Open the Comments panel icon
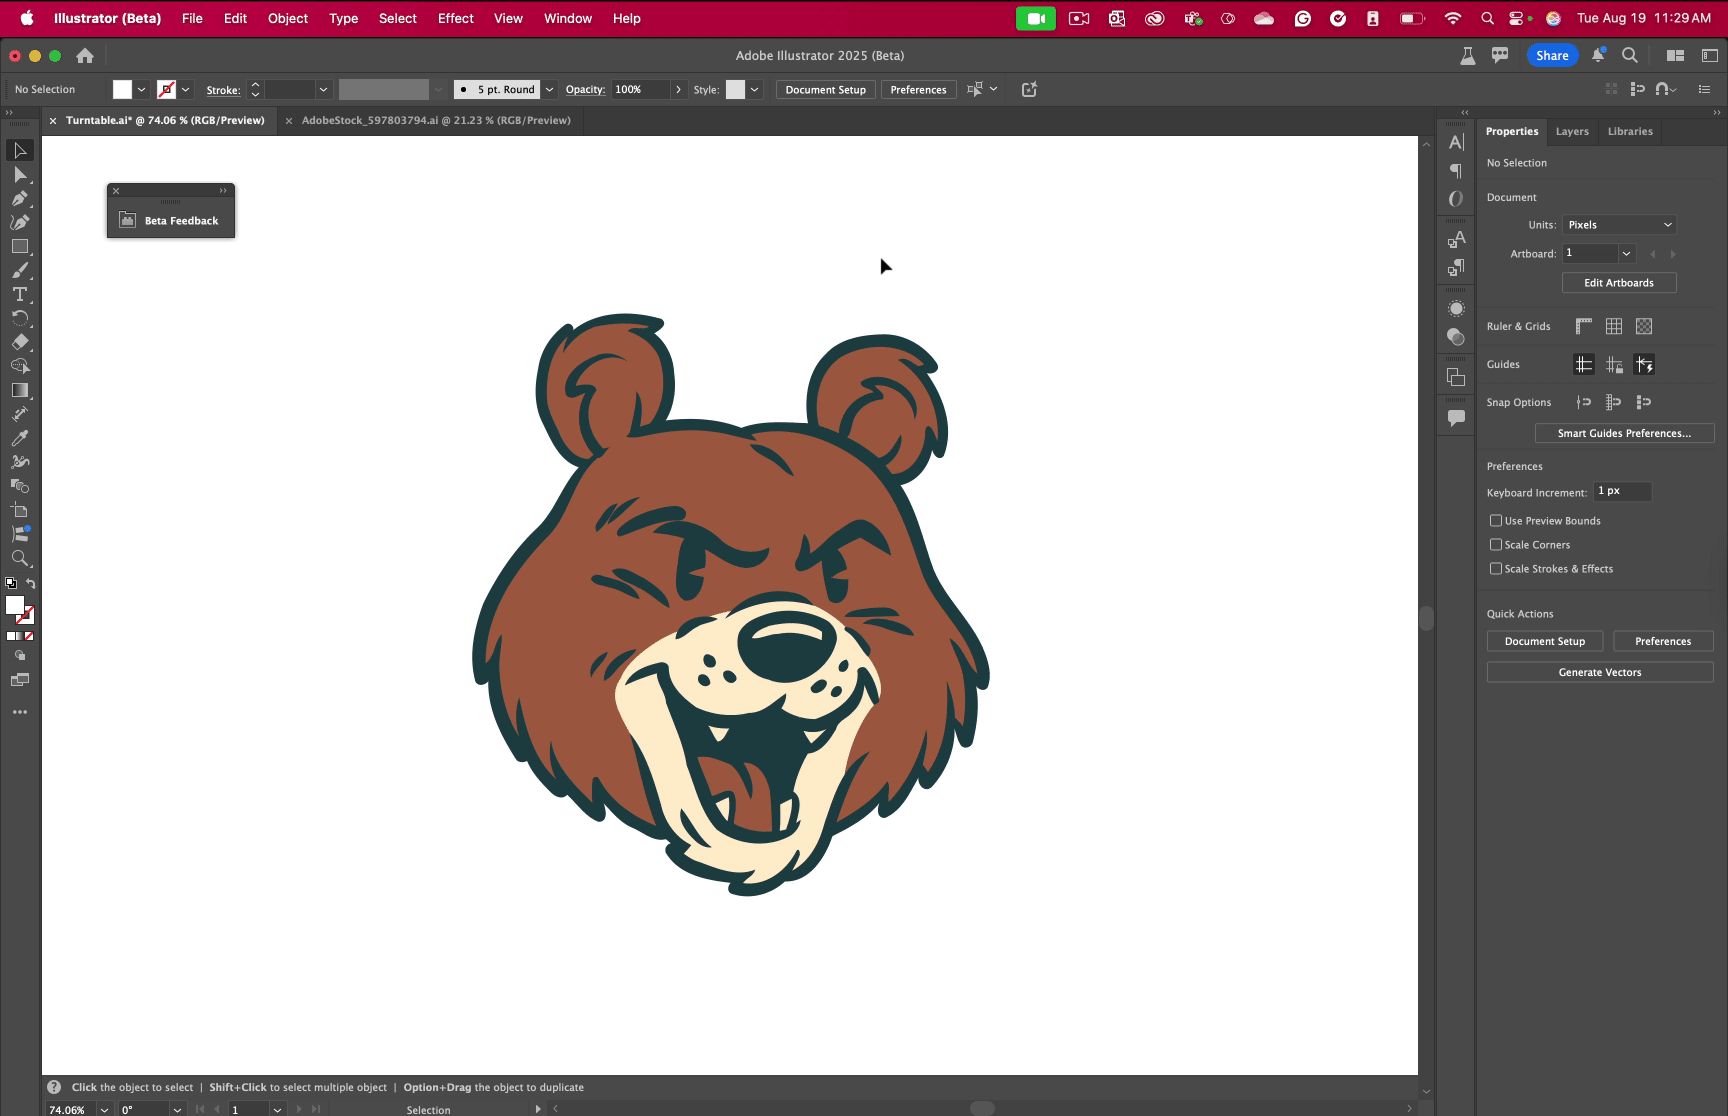This screenshot has width=1728, height=1116. click(1456, 417)
